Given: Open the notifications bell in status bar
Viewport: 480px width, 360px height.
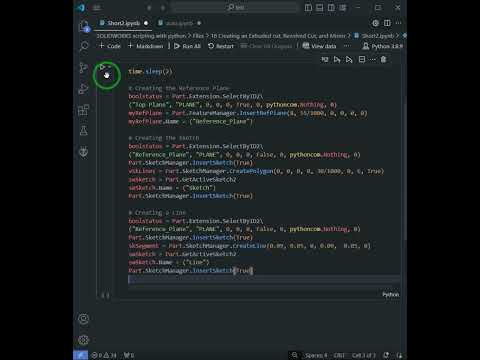Looking at the screenshot, I should point(399,355).
